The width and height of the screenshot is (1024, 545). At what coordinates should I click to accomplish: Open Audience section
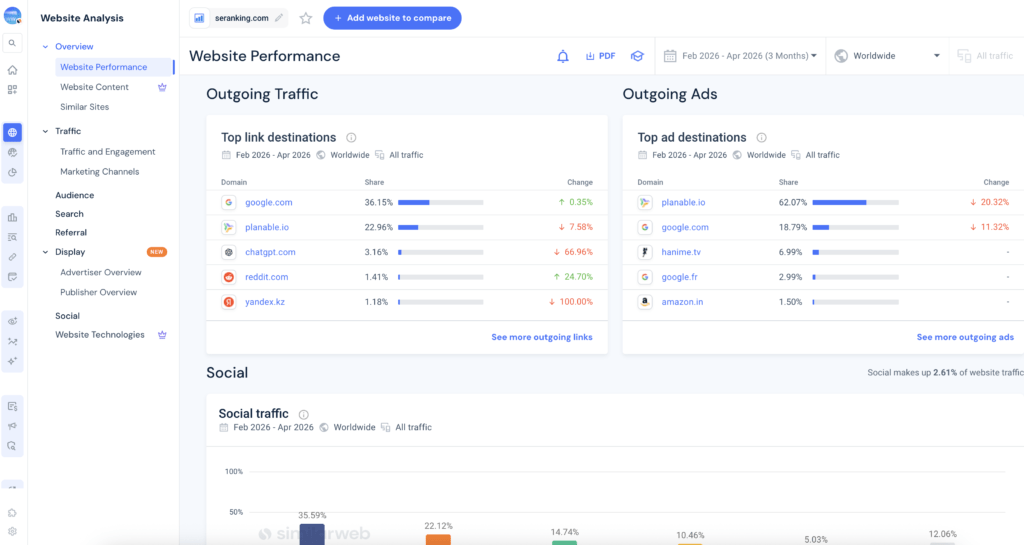(74, 195)
